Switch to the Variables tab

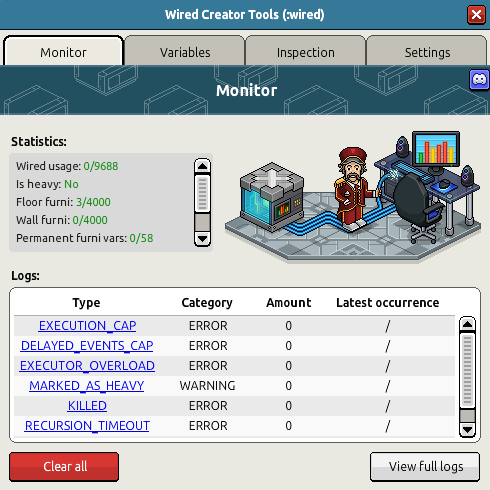click(x=185, y=52)
